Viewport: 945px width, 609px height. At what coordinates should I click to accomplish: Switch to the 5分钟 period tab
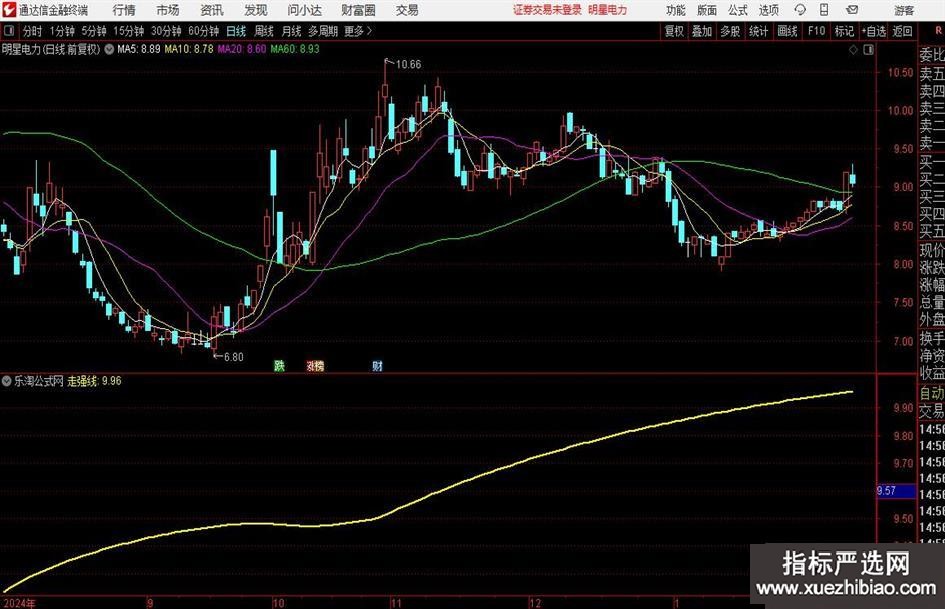(94, 31)
